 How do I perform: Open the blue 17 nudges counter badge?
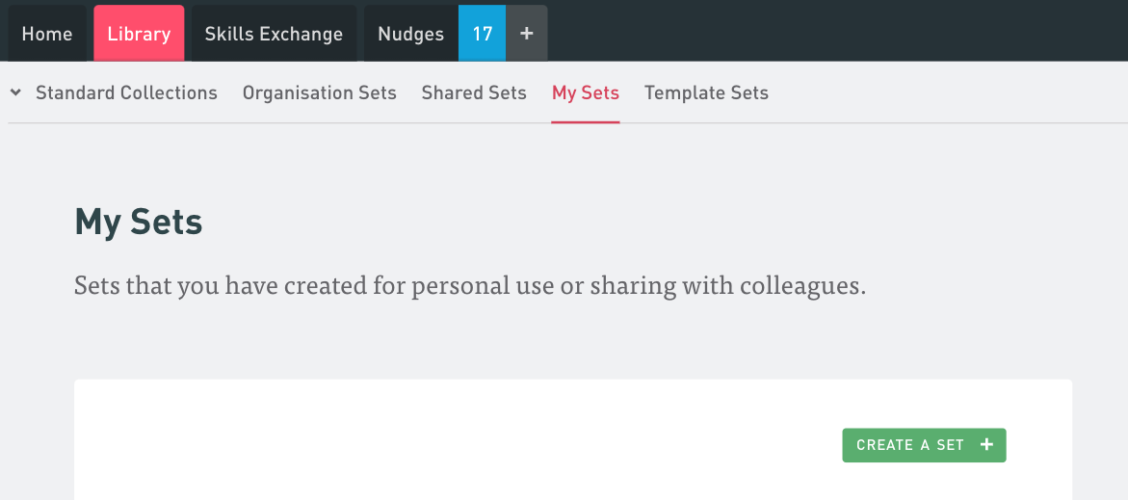[482, 34]
